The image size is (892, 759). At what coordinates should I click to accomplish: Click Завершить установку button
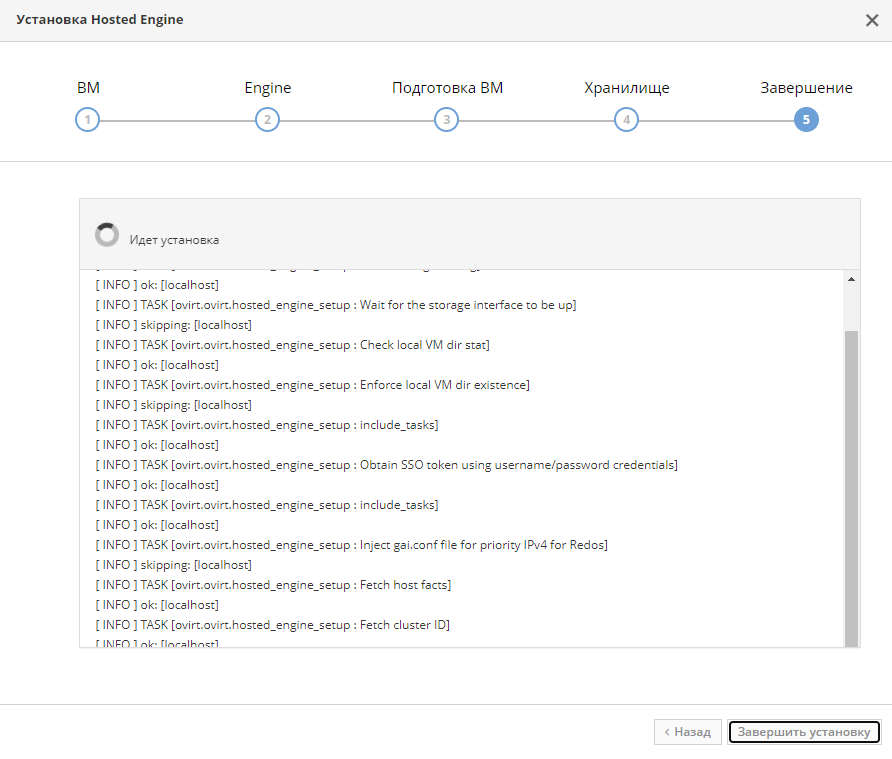tap(804, 732)
